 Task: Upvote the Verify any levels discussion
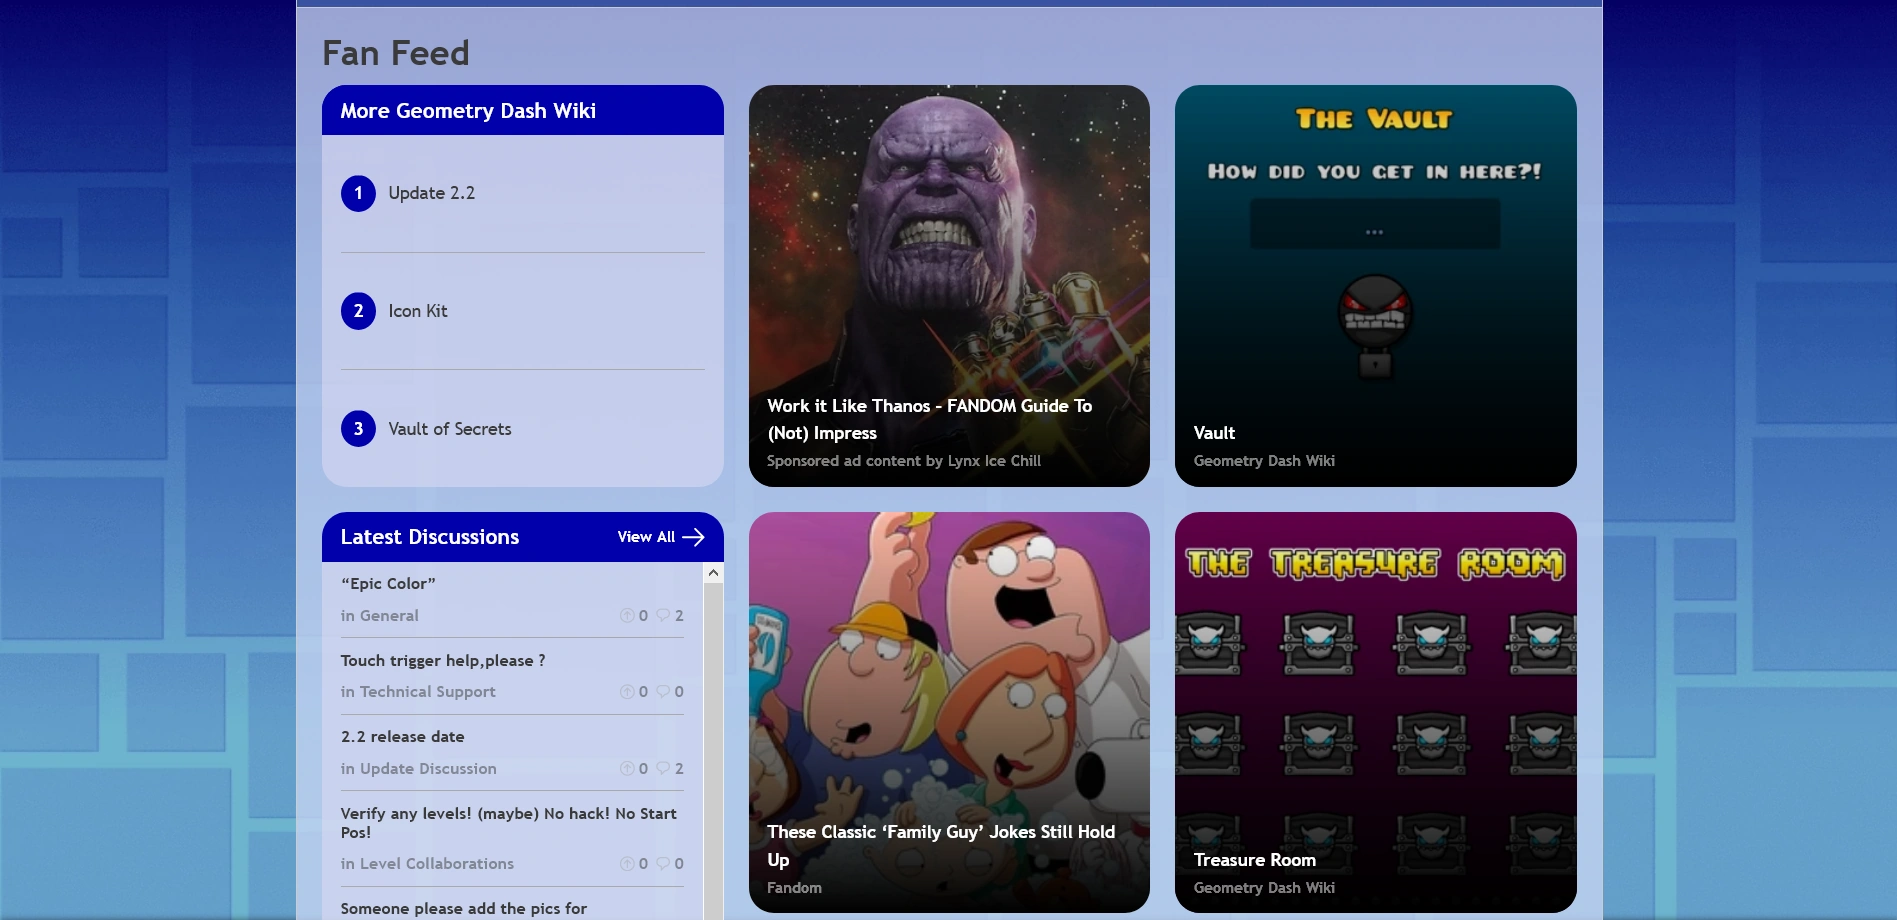627,864
